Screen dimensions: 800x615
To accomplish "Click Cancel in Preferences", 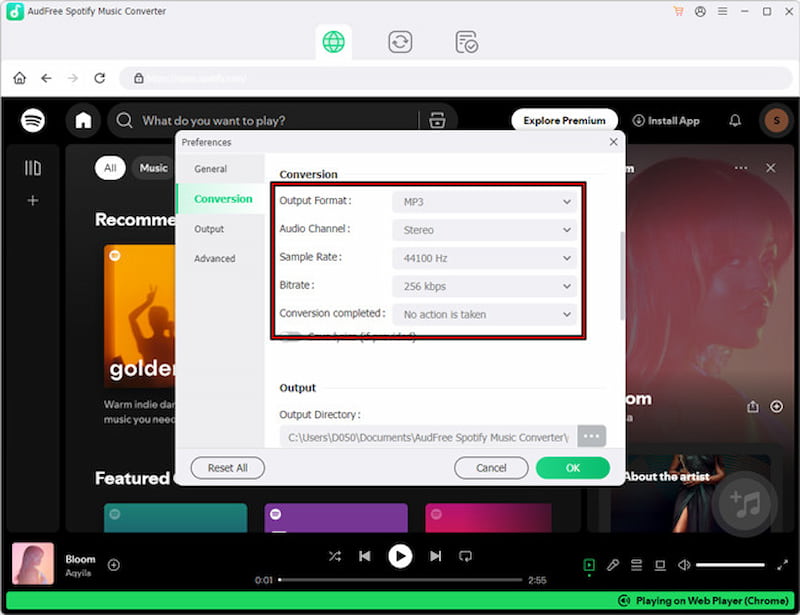I will pyautogui.click(x=491, y=468).
